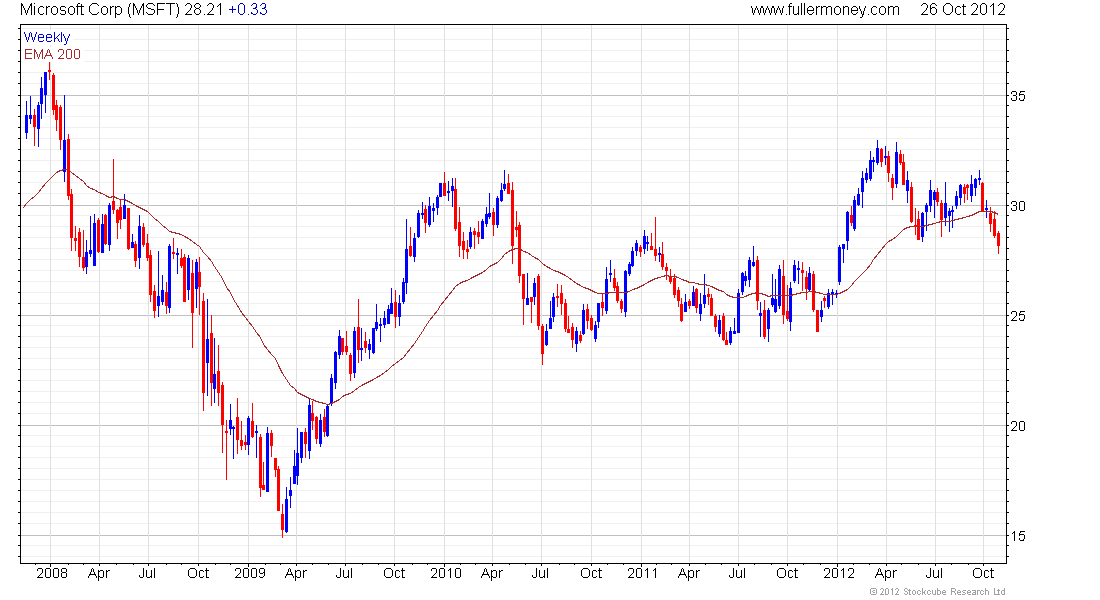1100x600 pixels.
Task: Click the "Apr" label of year 2012
Action: point(886,574)
